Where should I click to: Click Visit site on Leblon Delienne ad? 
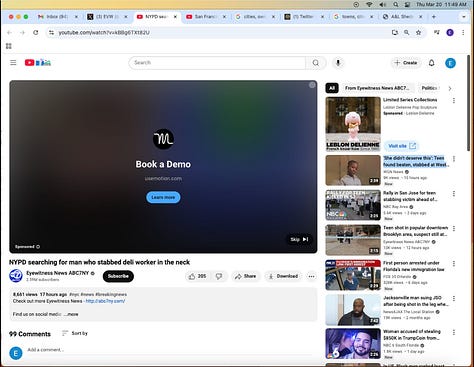click(402, 146)
